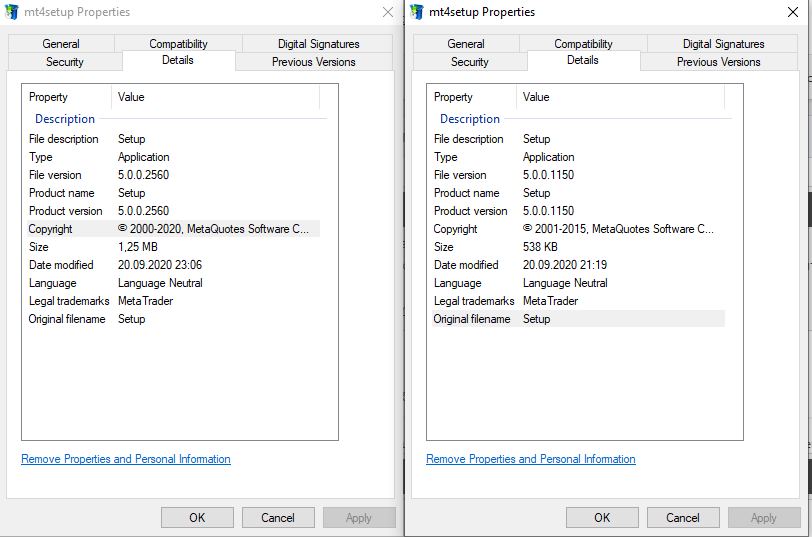Click Cancel button in right window
This screenshot has width=812, height=537.
click(683, 517)
